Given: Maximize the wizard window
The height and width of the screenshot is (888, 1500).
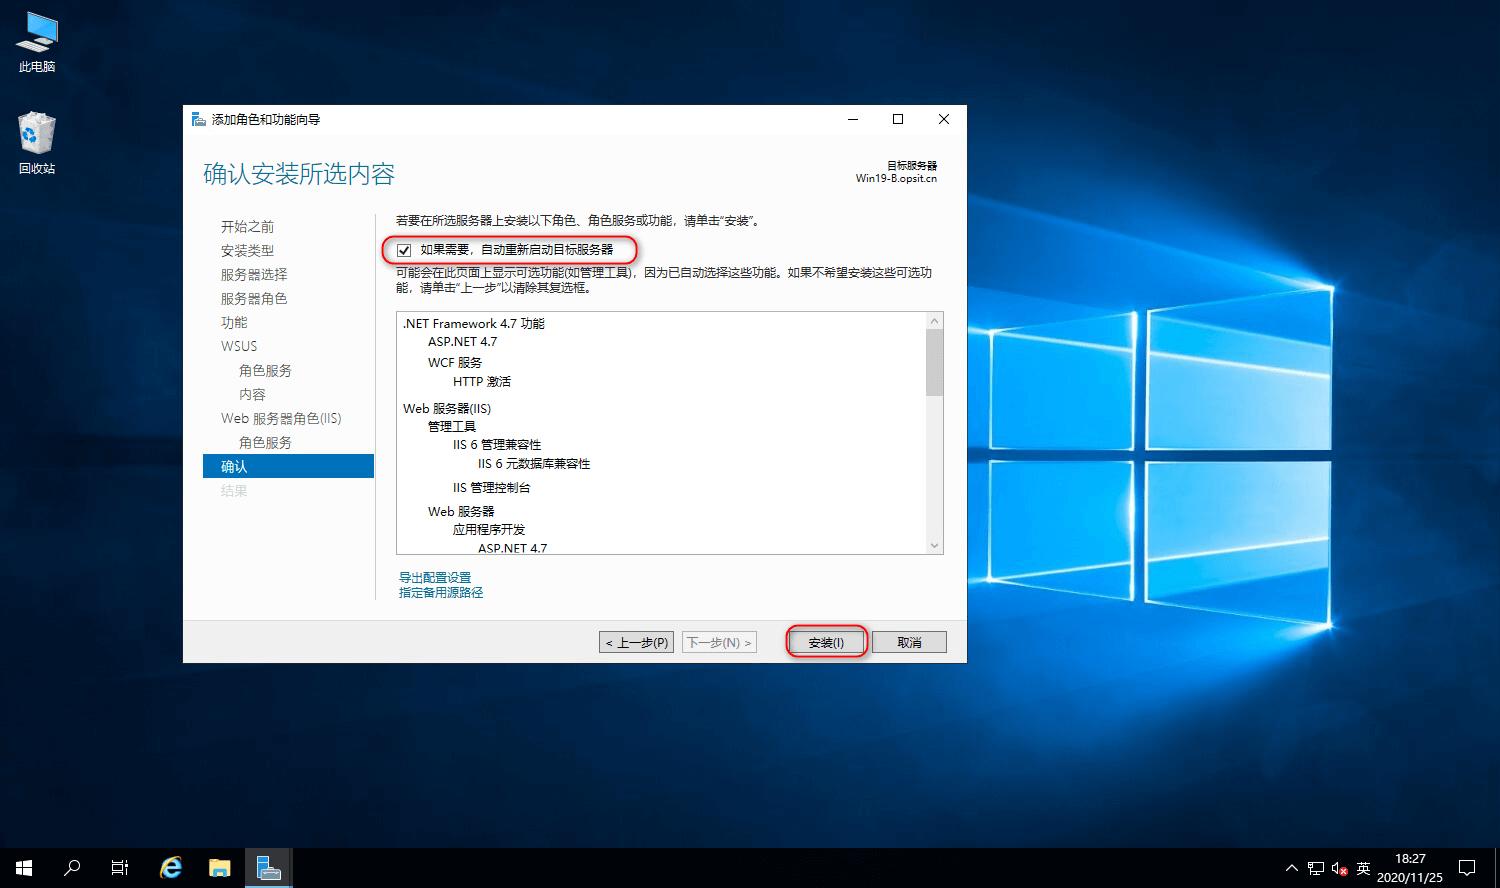Looking at the screenshot, I should (x=898, y=119).
